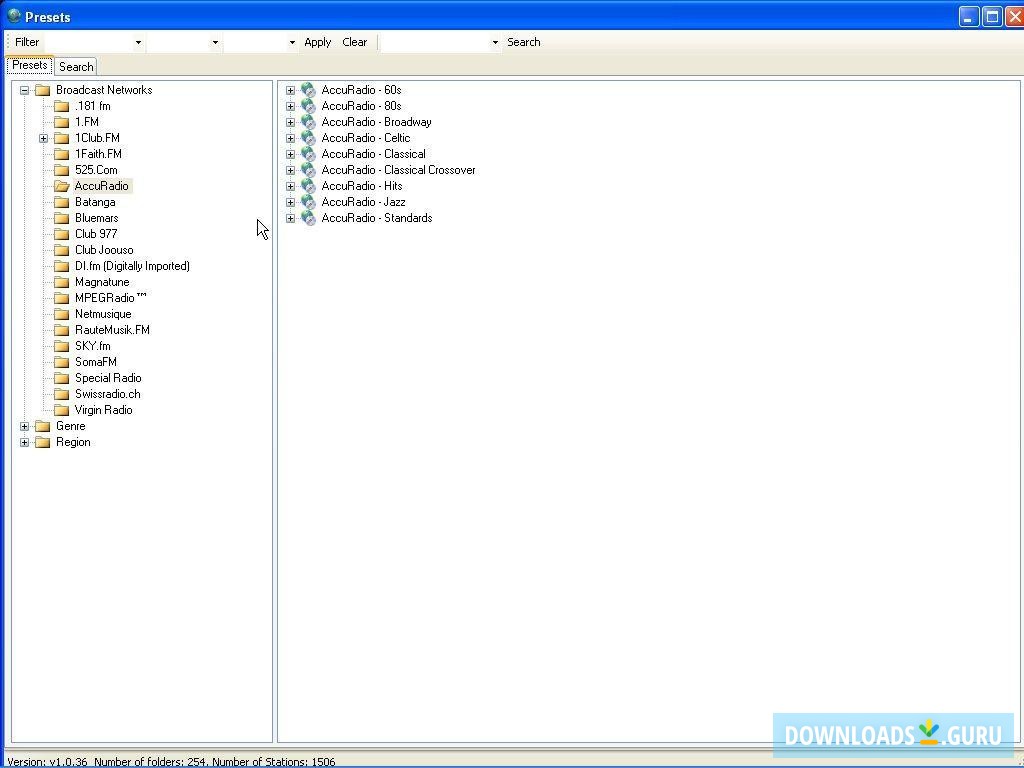Open the third filter dropdown before Apply

pos(292,42)
